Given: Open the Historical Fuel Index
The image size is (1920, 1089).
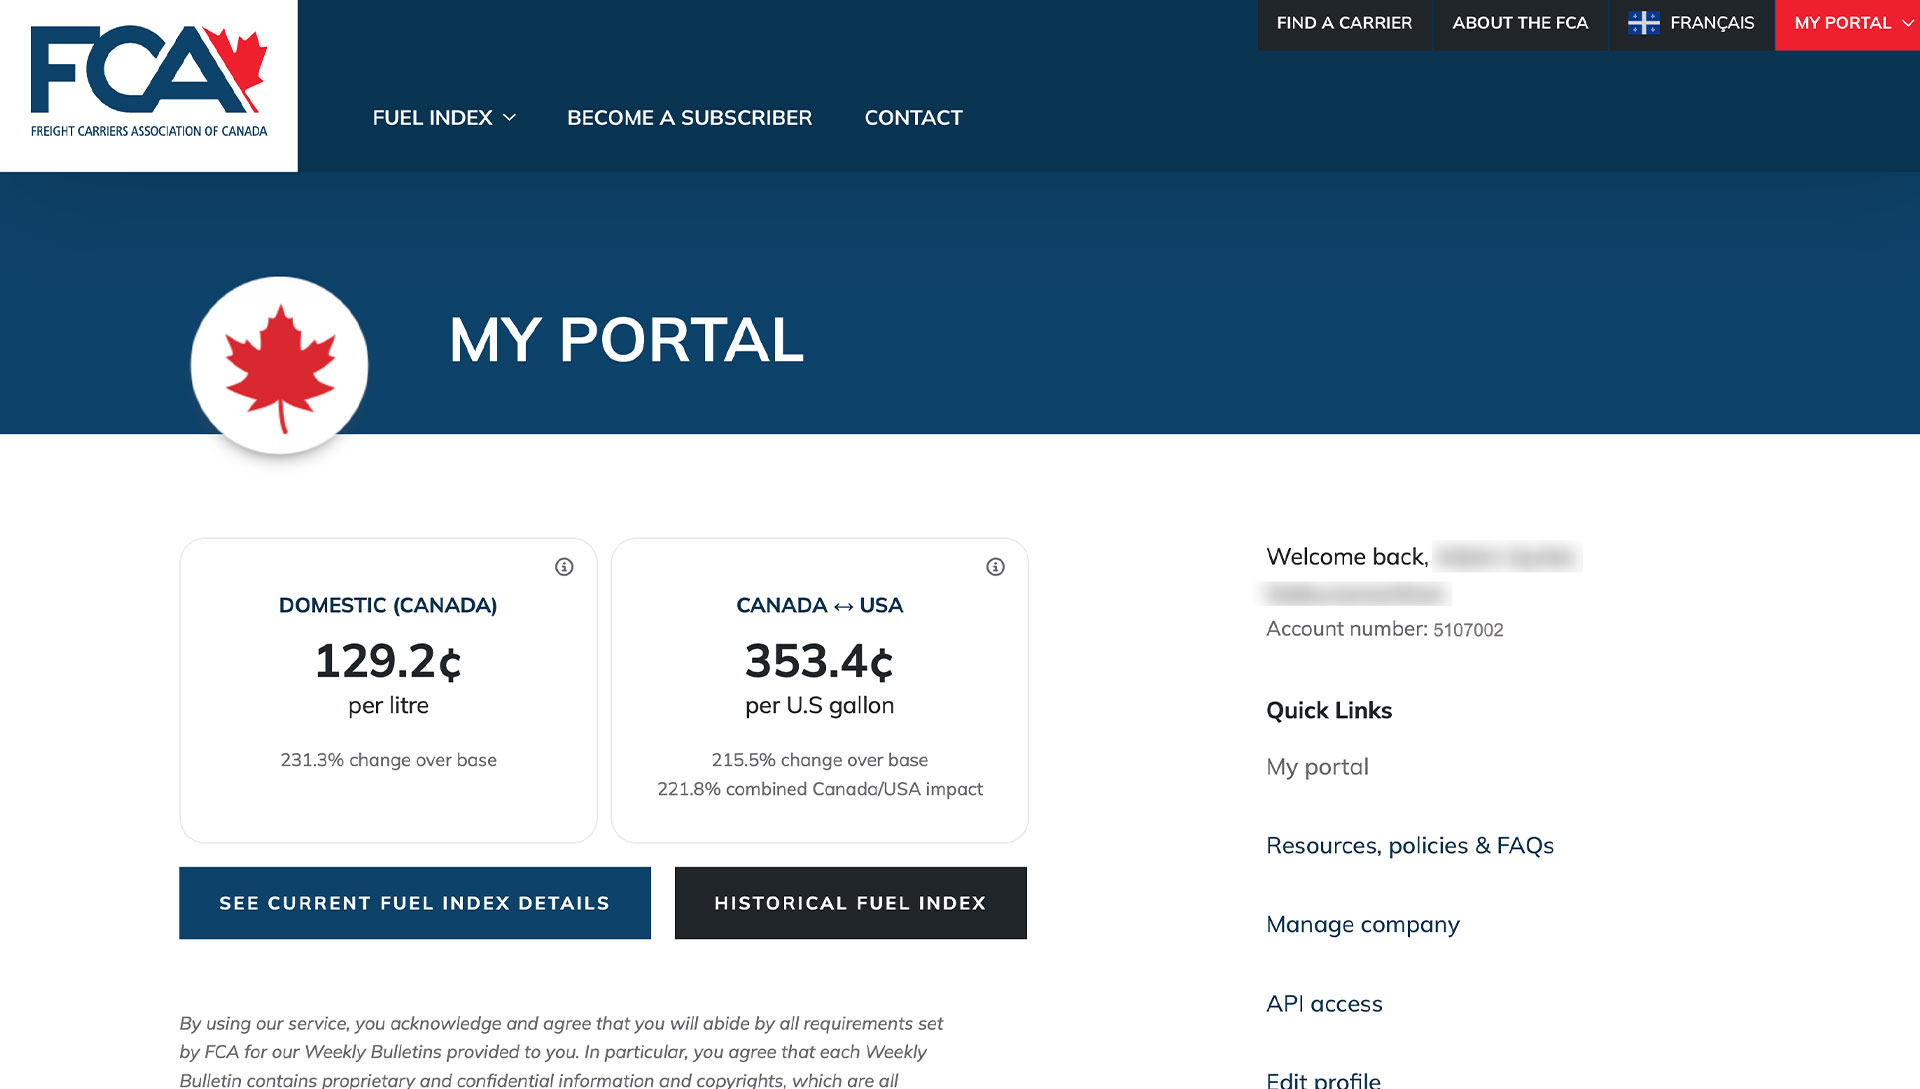Looking at the screenshot, I should coord(851,903).
